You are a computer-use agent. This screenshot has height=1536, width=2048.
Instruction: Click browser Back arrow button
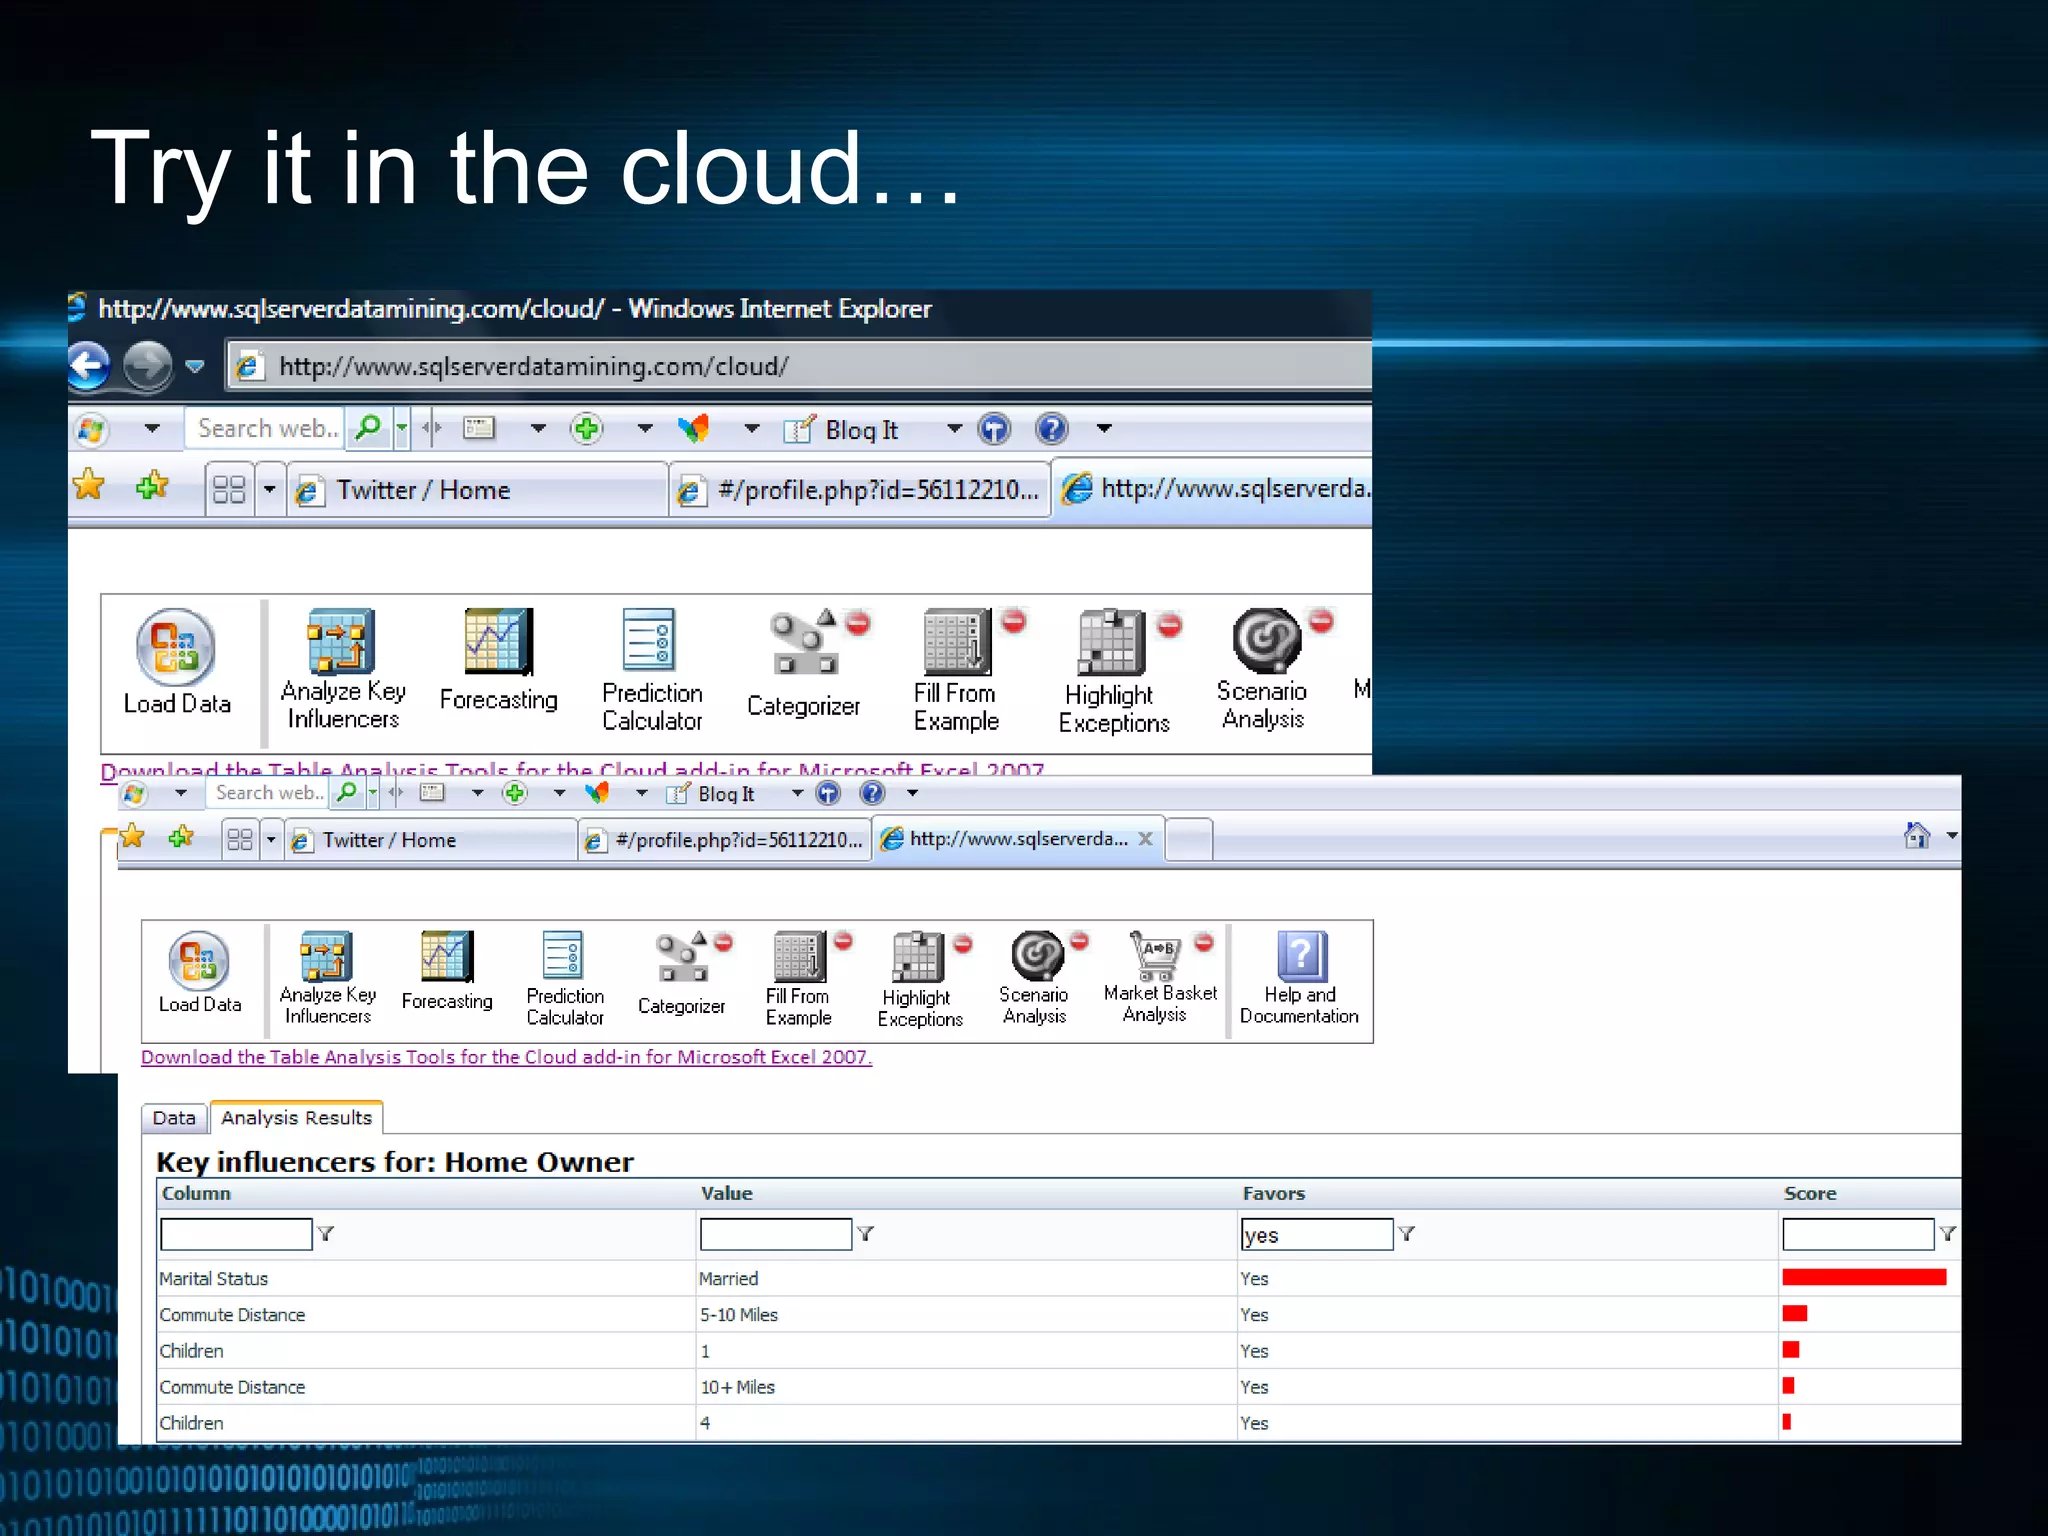[x=90, y=366]
